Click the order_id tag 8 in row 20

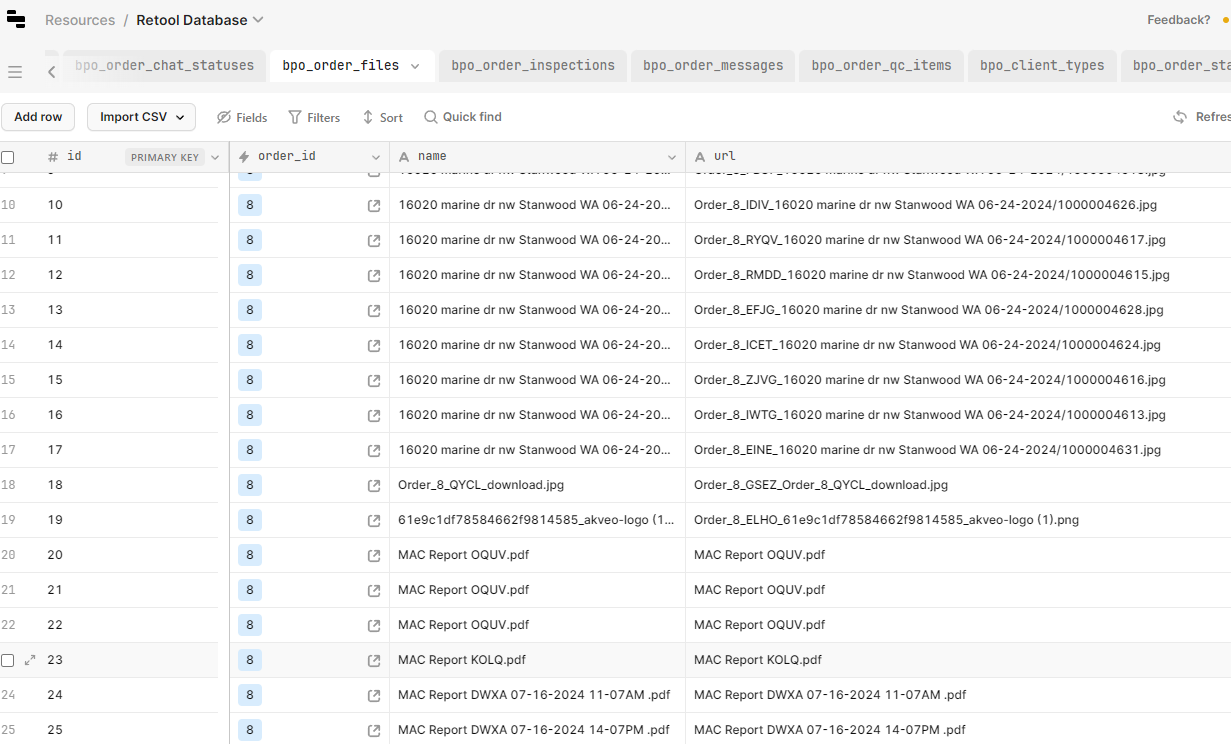(250, 555)
